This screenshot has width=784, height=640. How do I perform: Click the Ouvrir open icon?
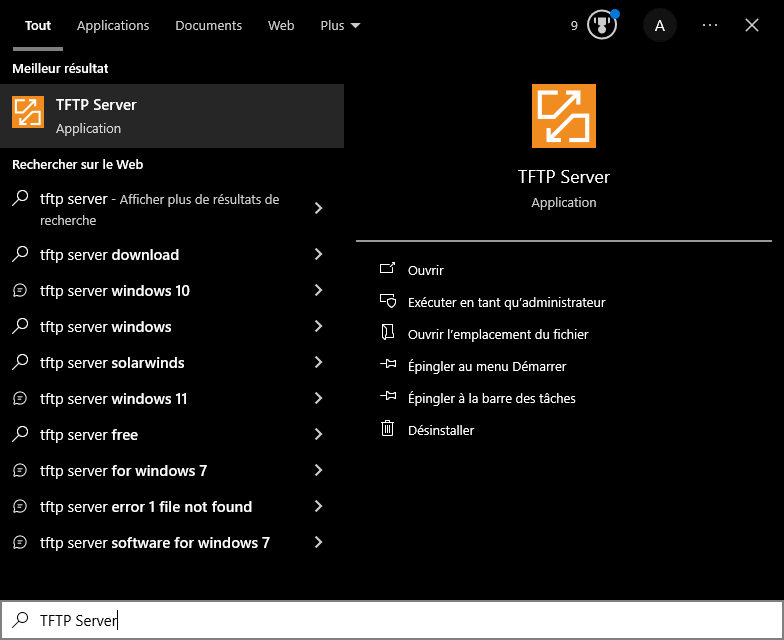[388, 270]
